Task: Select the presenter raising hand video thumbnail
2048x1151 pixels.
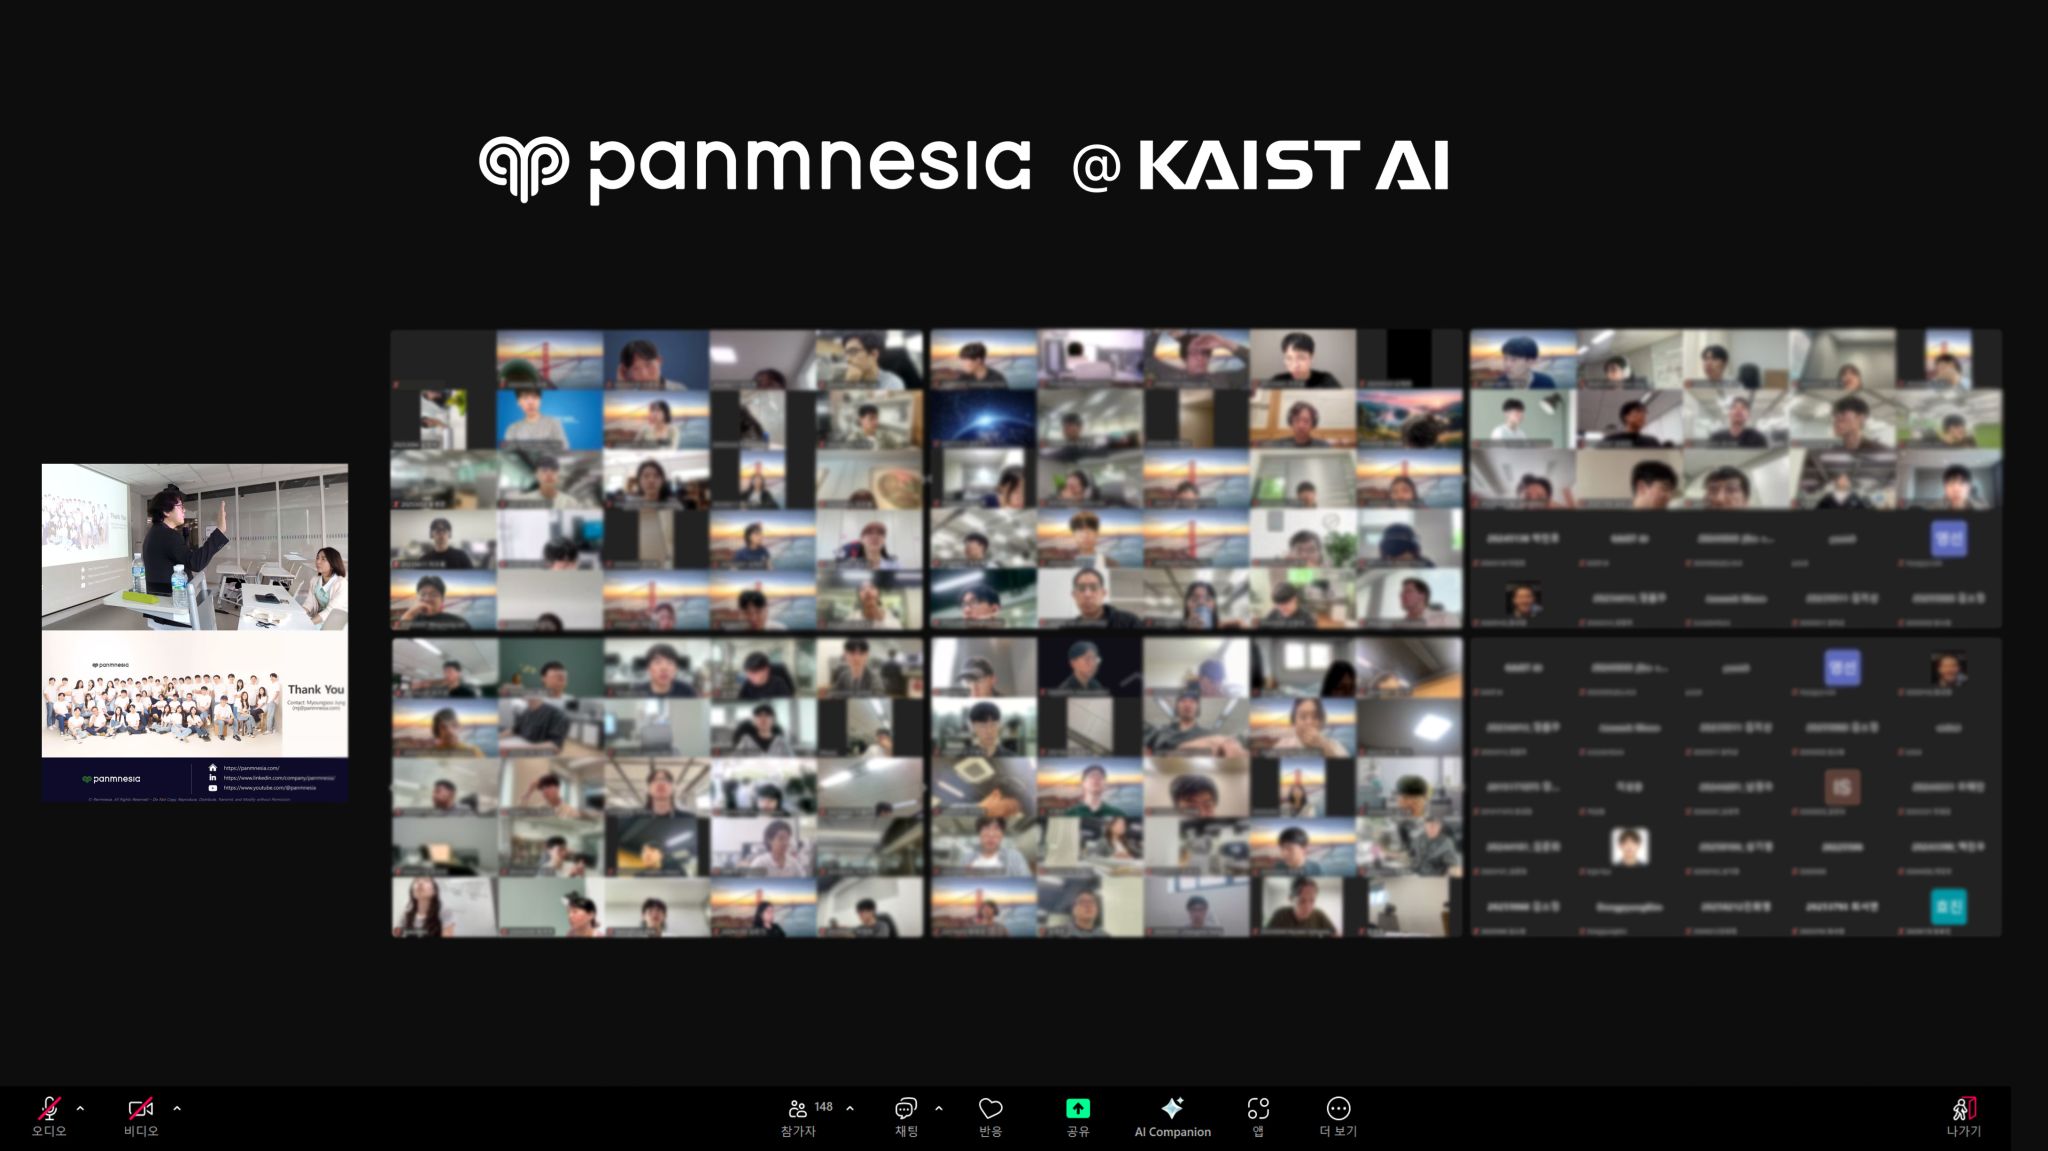Action: tap(195, 547)
